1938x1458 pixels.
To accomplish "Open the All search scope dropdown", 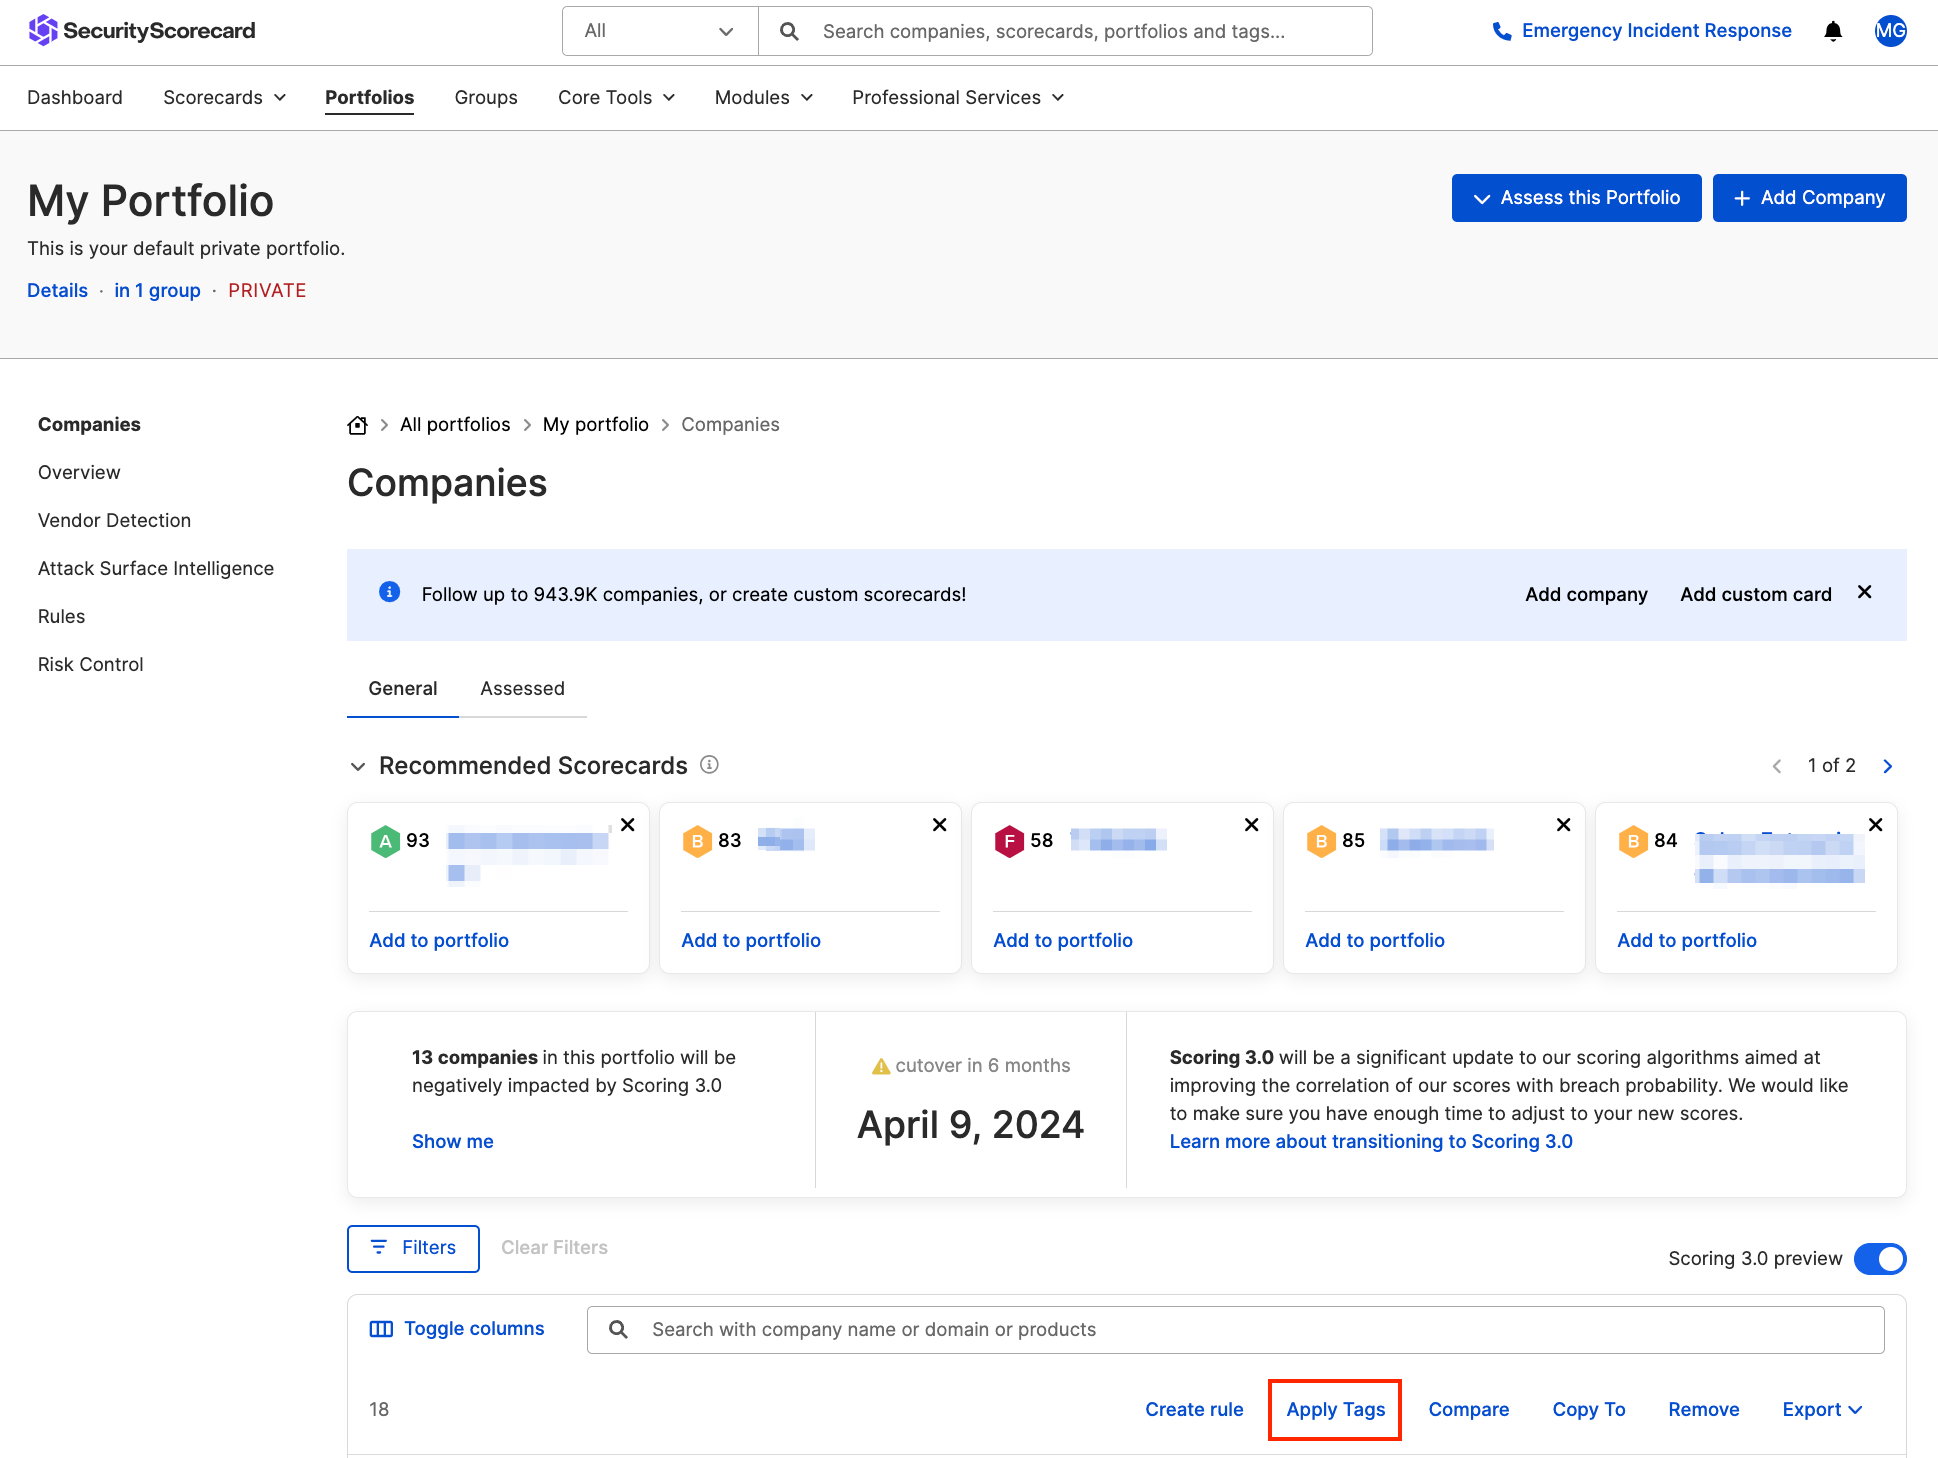I will pos(660,31).
